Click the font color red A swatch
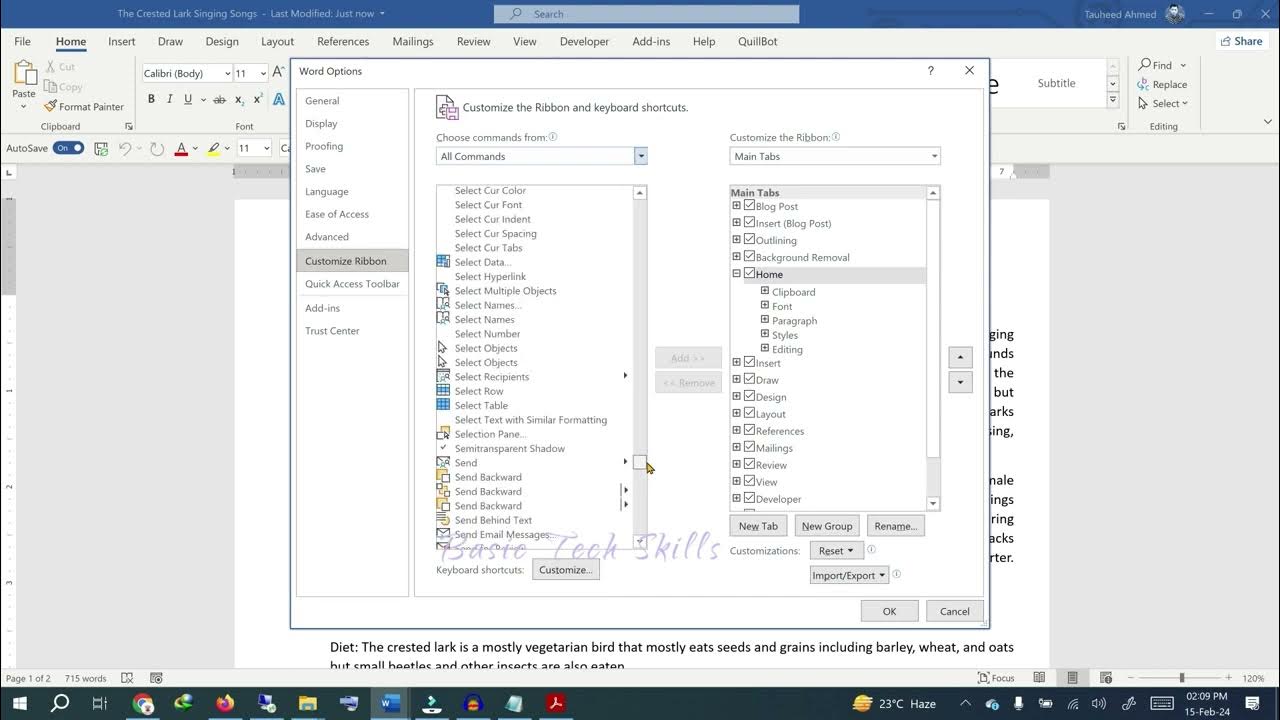This screenshot has width=1280, height=720. (181, 148)
